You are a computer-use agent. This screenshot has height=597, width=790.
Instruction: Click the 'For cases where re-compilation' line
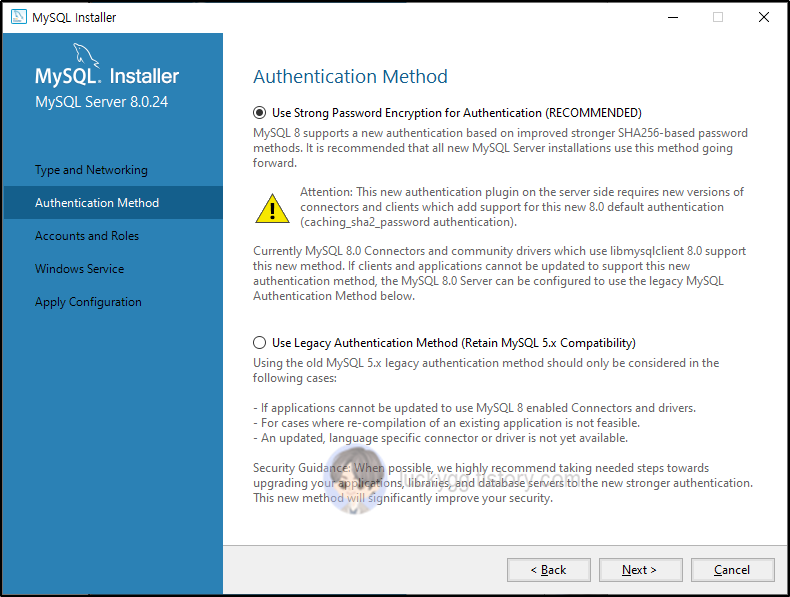(x=446, y=423)
